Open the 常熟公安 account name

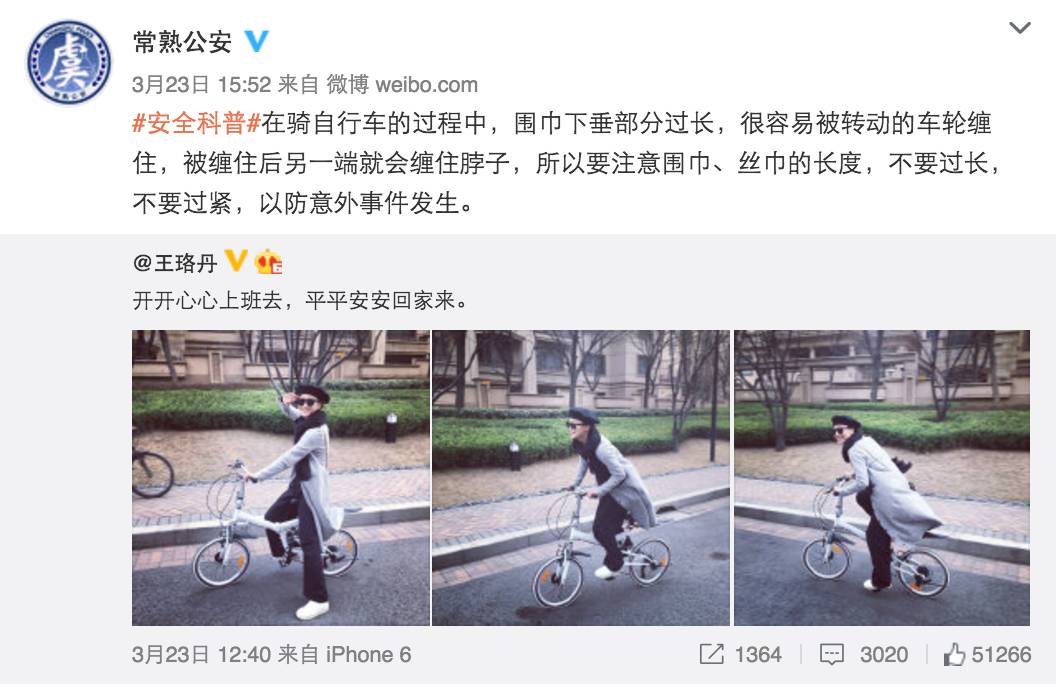pos(183,42)
